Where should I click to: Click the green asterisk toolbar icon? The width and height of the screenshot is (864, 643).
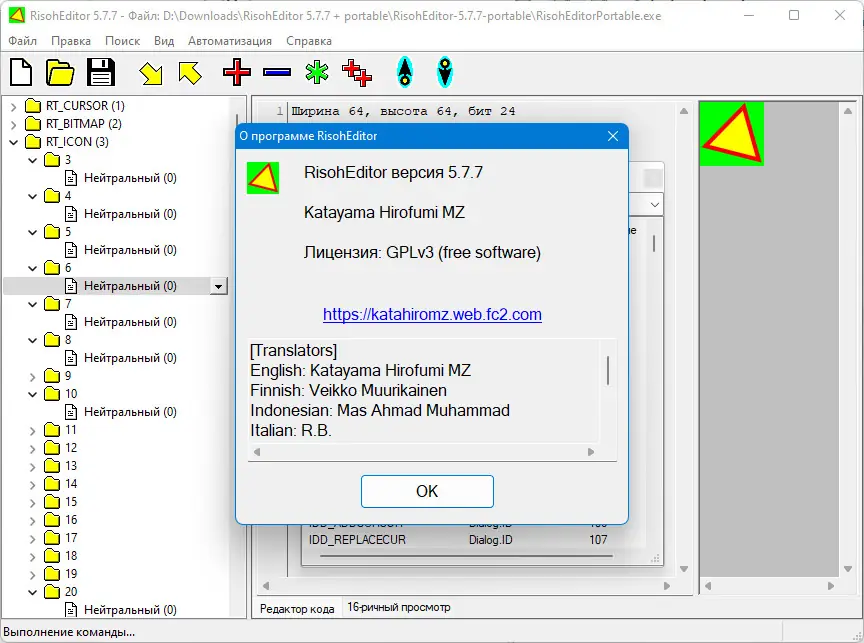coord(317,72)
